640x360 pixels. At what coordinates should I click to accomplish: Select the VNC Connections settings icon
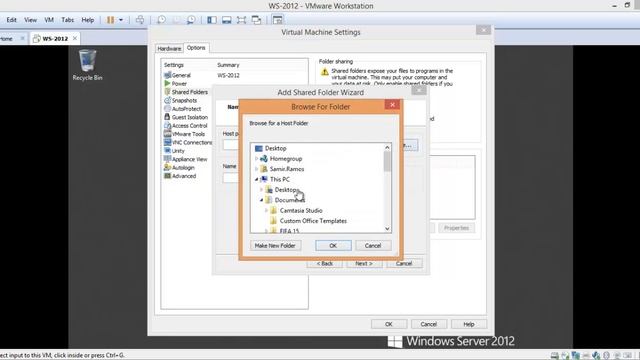tap(167, 142)
